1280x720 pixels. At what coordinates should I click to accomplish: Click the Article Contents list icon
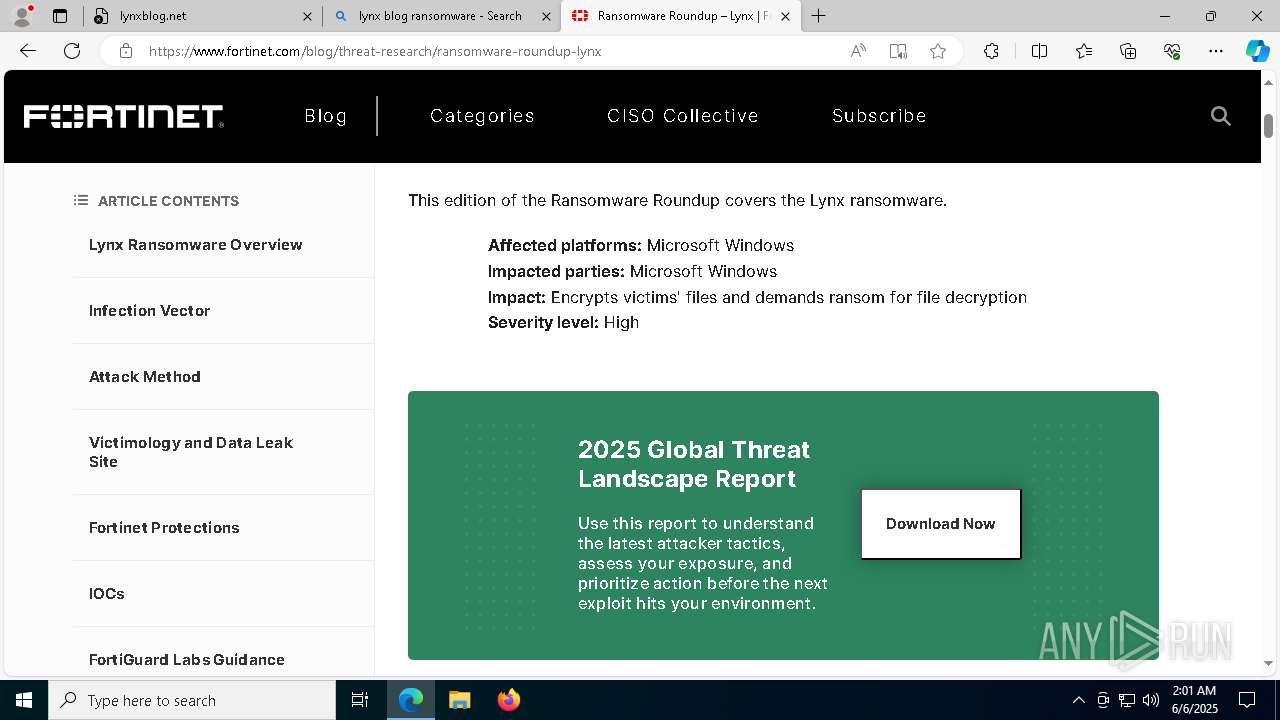(x=81, y=201)
